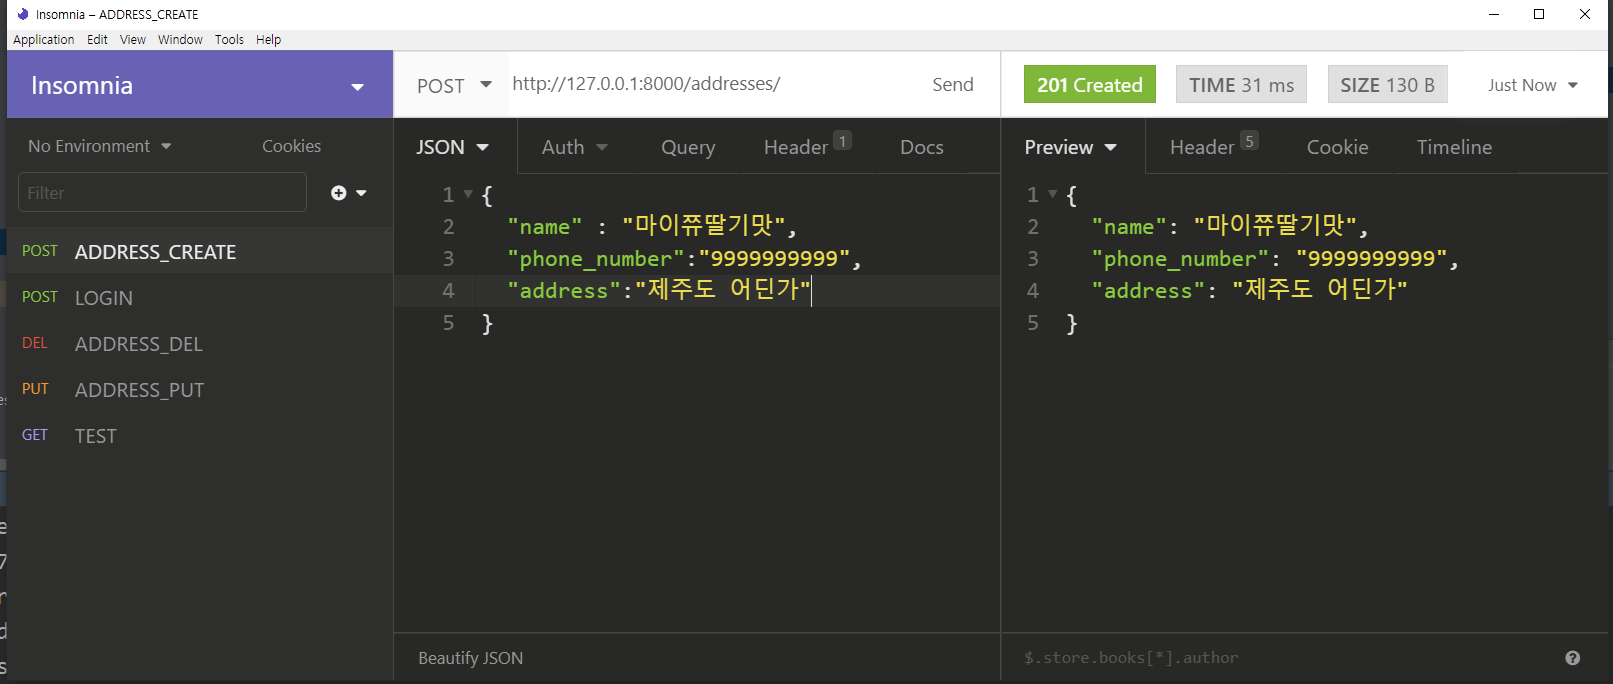
Task: Click the TIME 31 ms tag
Action: pyautogui.click(x=1241, y=85)
